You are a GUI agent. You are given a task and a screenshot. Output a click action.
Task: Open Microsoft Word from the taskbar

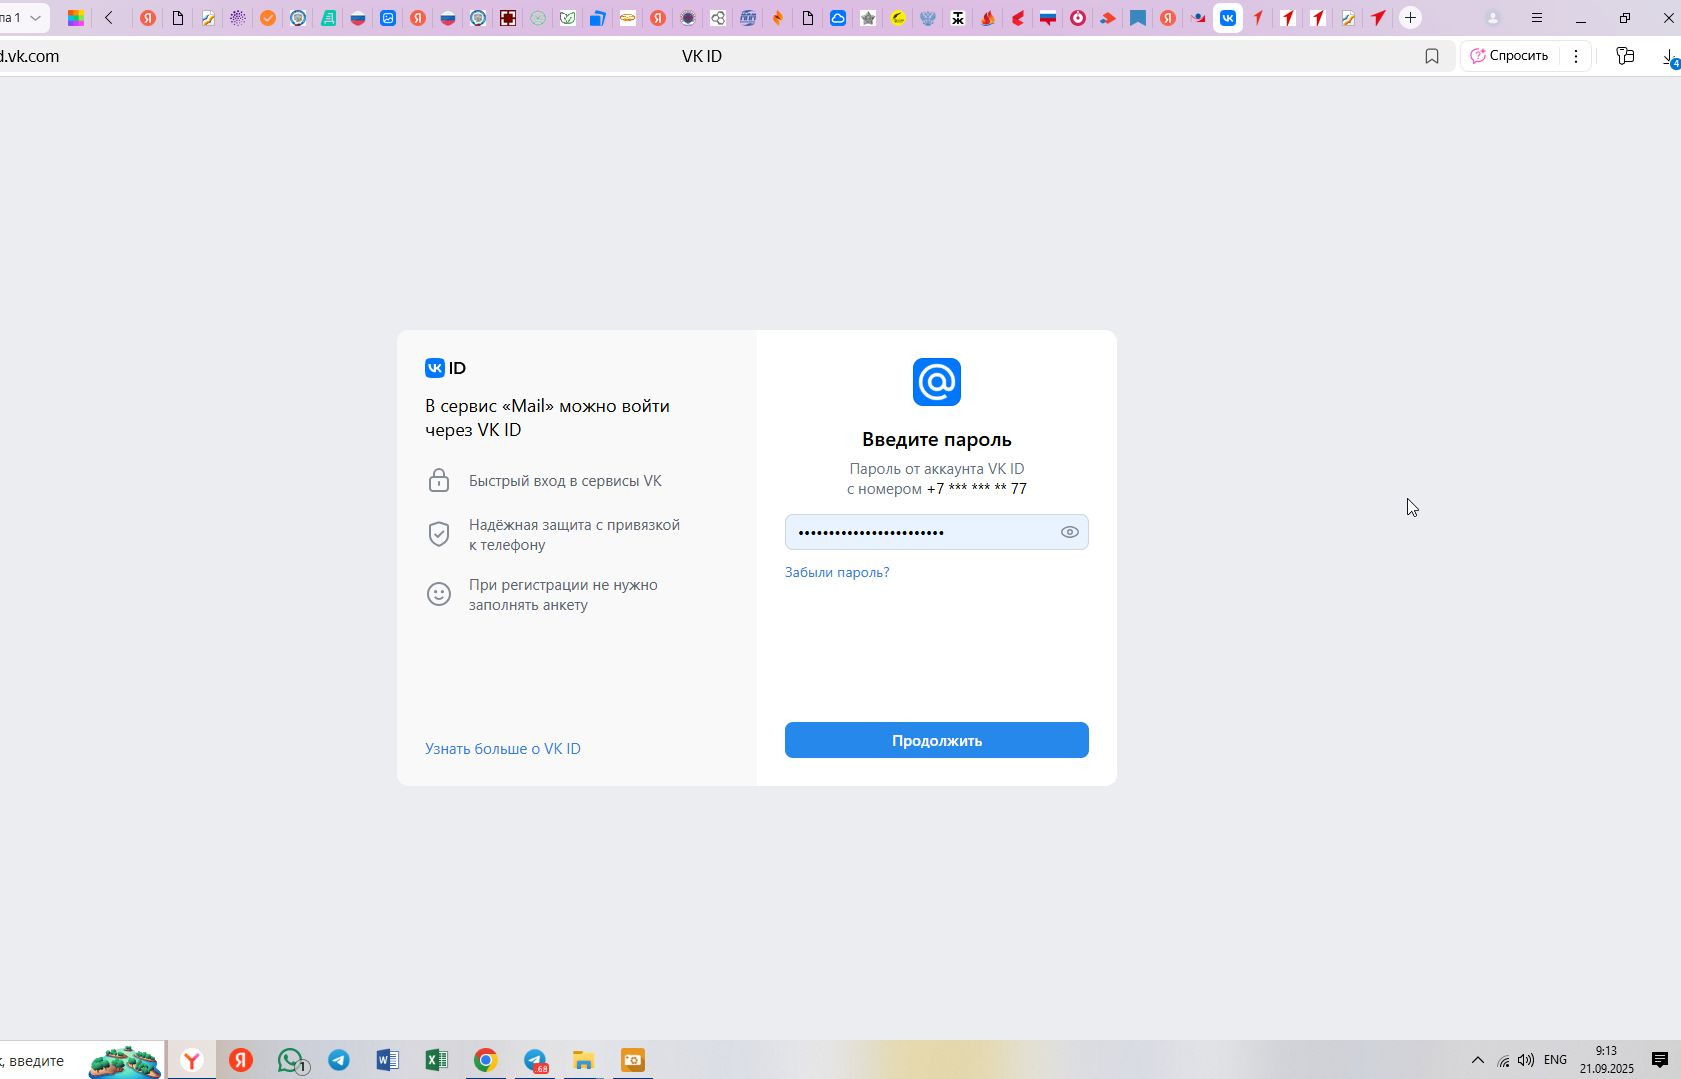click(x=387, y=1060)
